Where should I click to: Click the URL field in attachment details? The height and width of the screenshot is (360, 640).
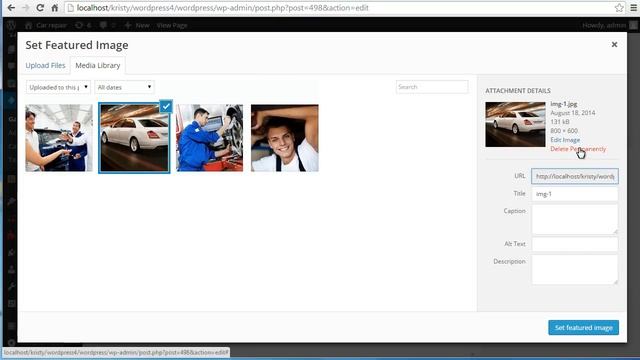pyautogui.click(x=575, y=176)
